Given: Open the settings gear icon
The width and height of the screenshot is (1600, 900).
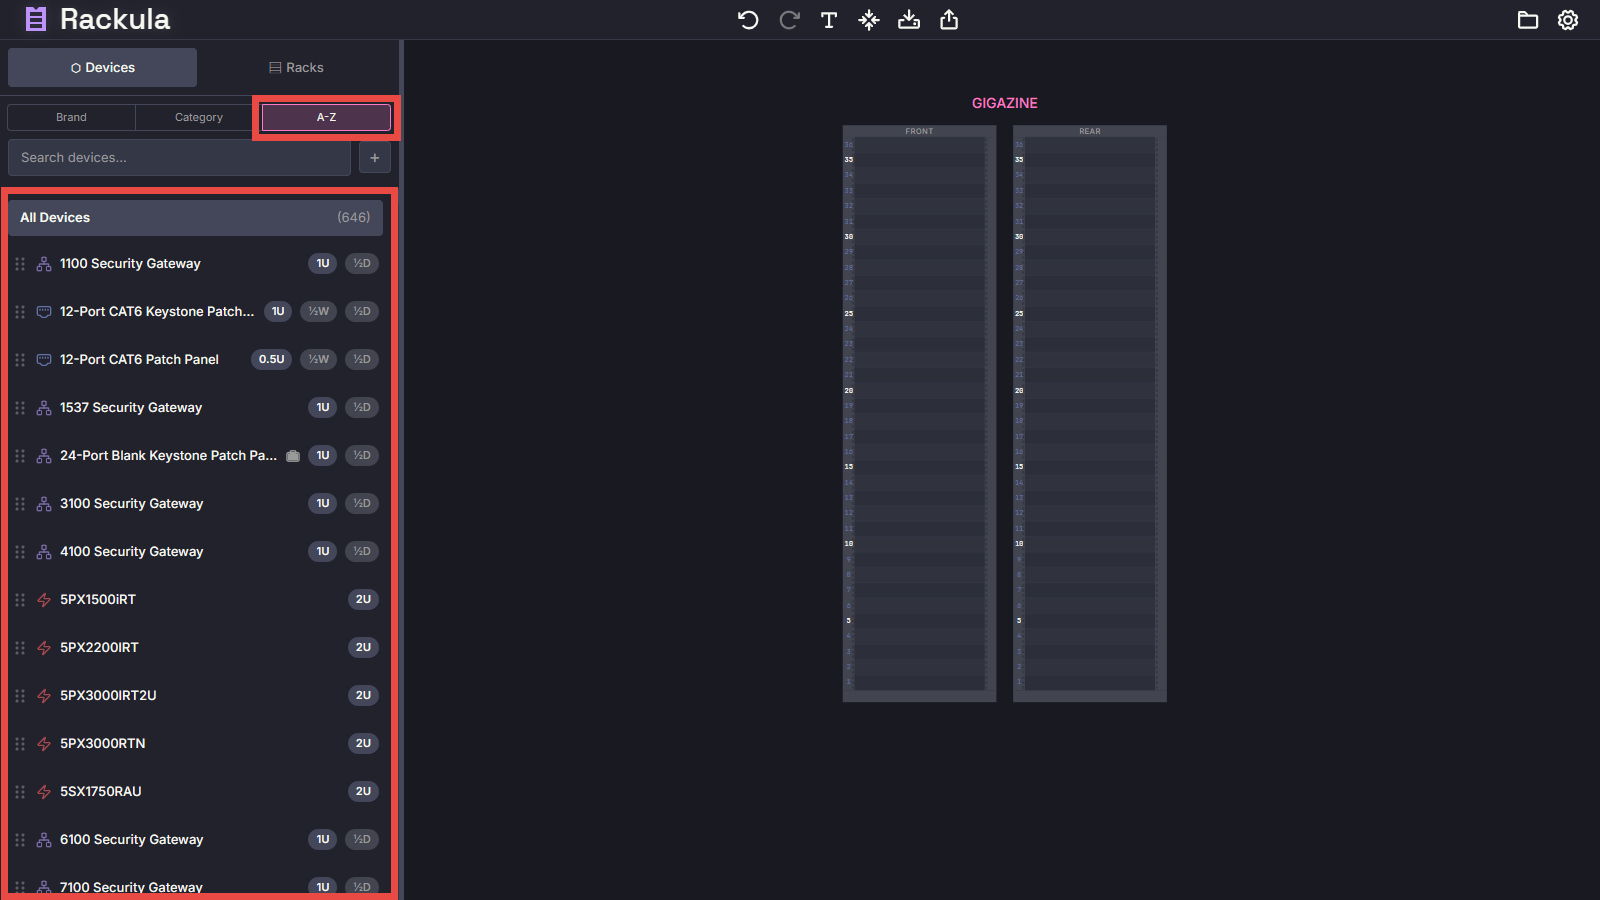Looking at the screenshot, I should [1568, 20].
